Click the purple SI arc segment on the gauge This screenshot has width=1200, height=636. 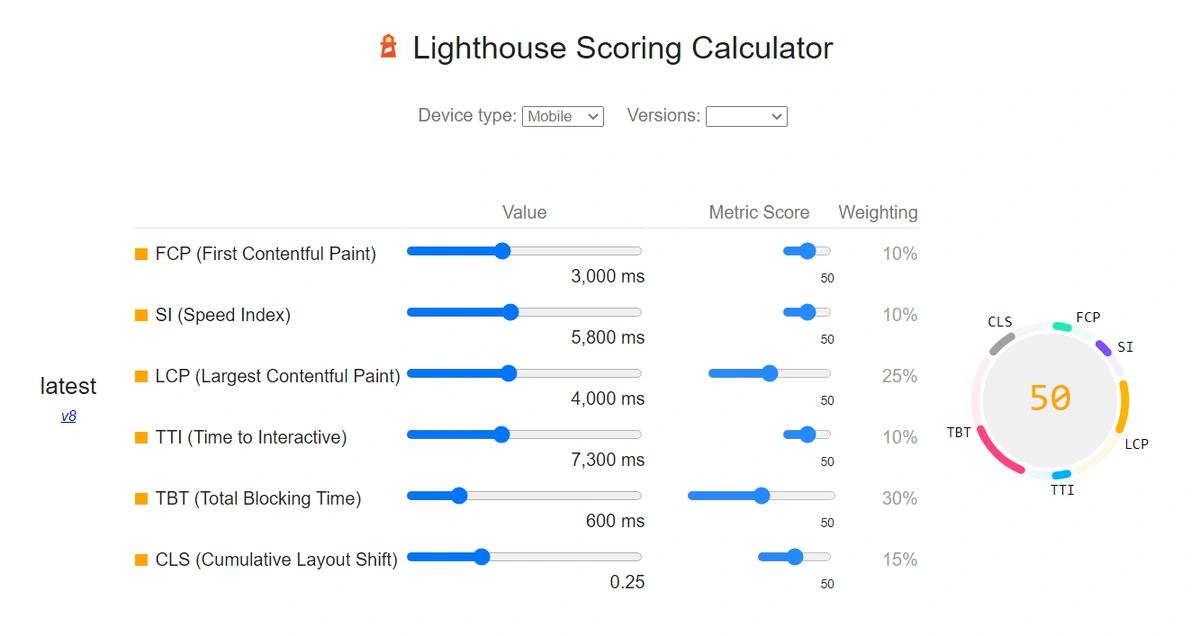1103,350
